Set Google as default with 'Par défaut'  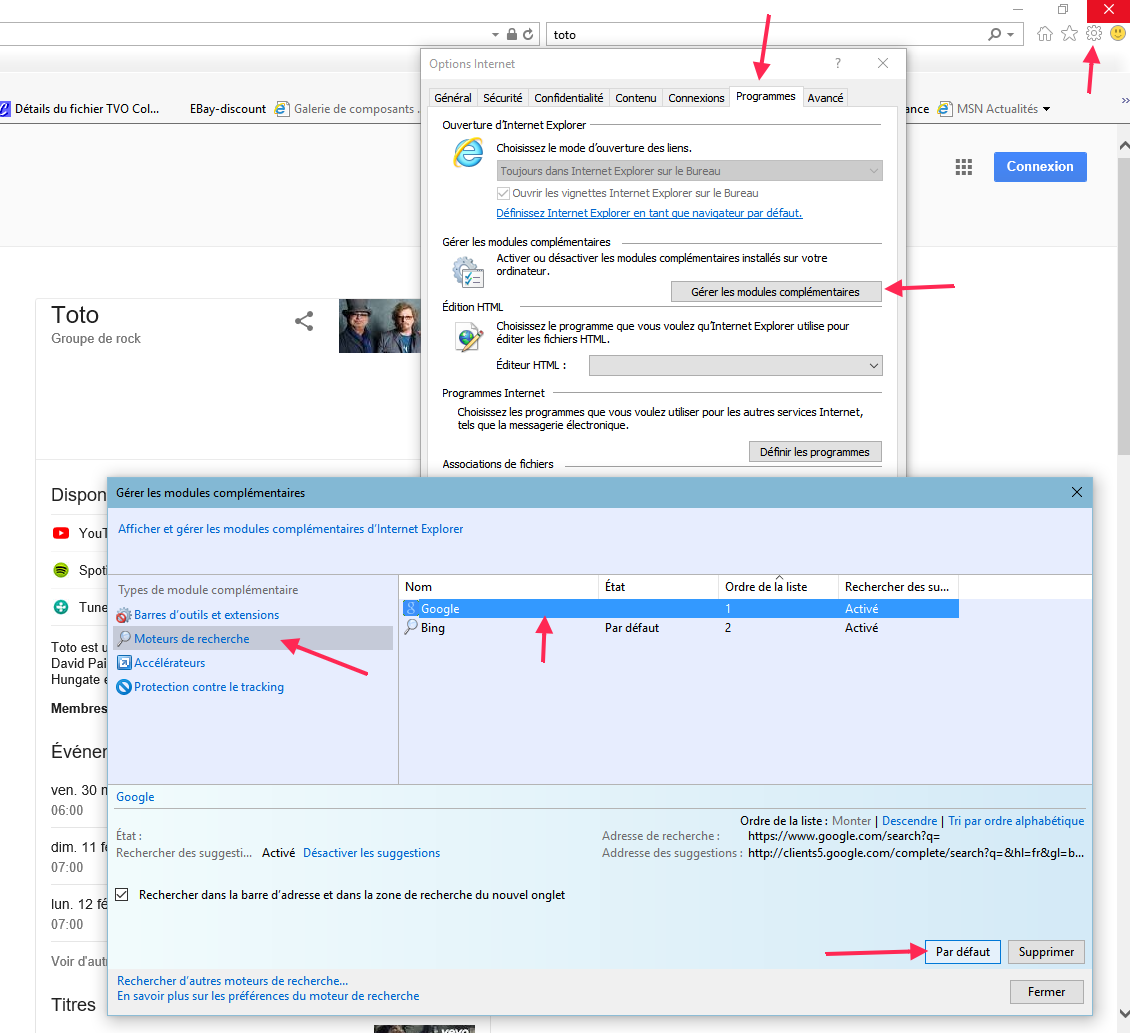(963, 952)
